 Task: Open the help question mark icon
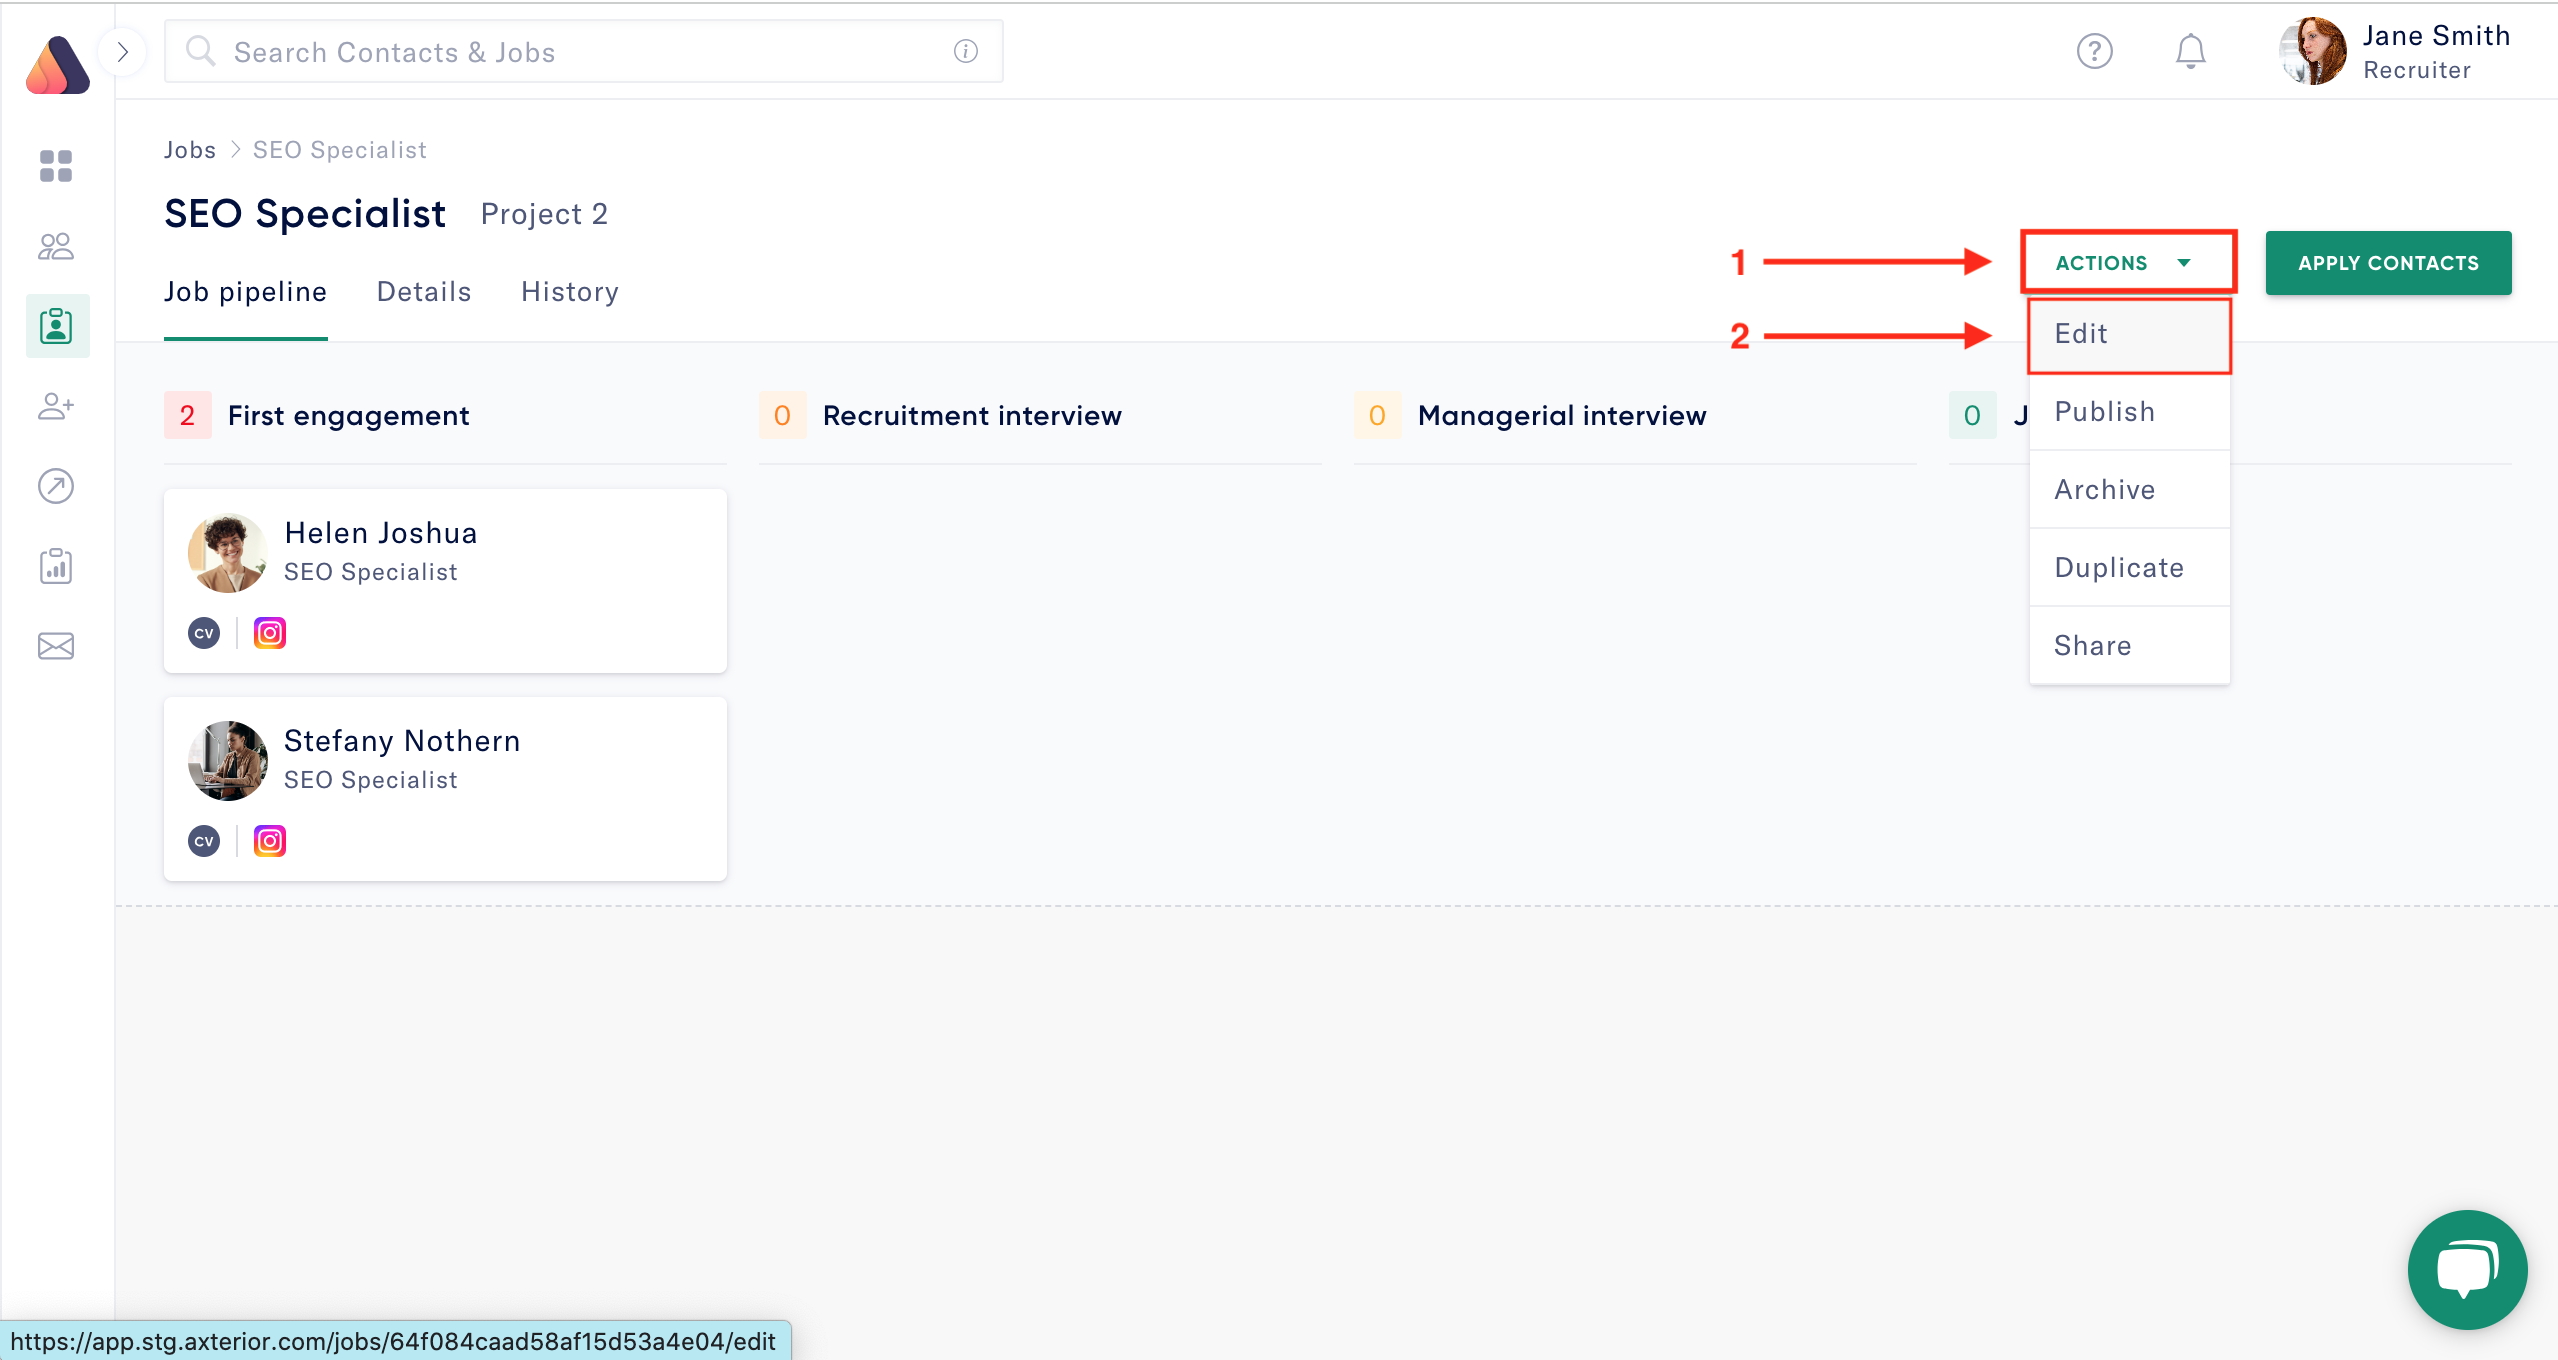2095,51
